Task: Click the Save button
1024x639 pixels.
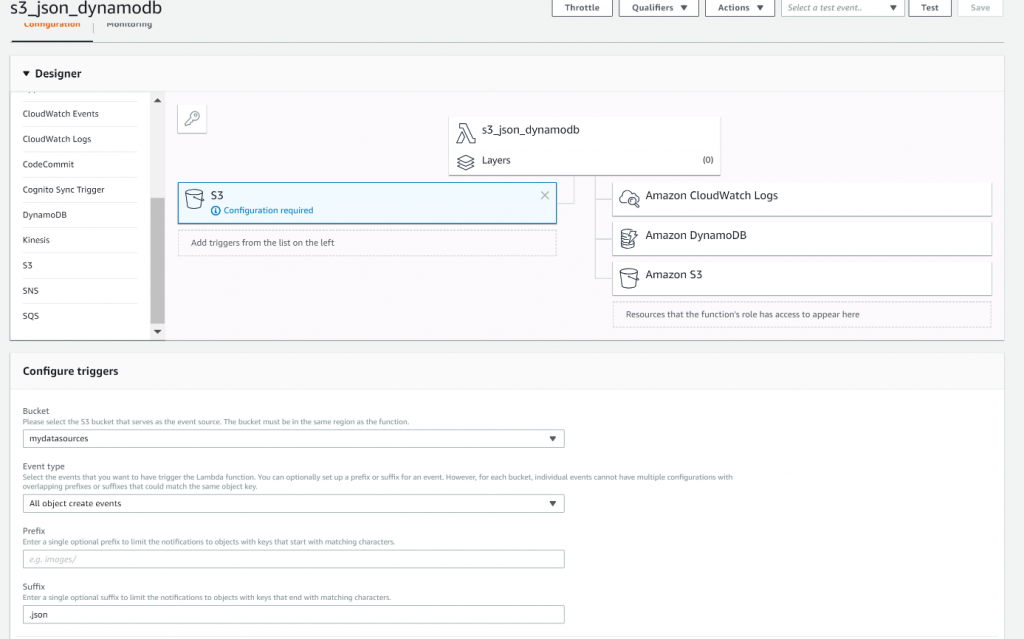Action: click(980, 8)
